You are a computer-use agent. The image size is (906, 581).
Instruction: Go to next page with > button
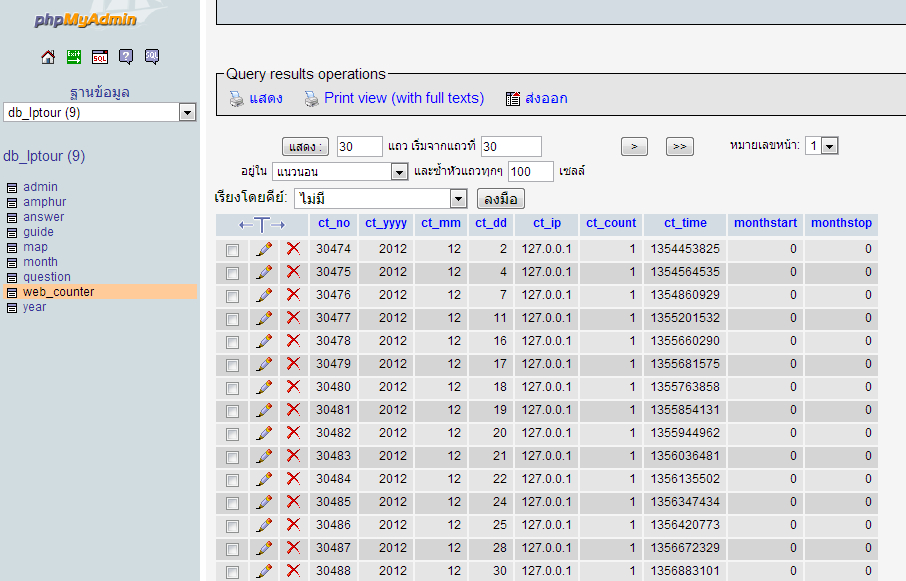(x=634, y=147)
